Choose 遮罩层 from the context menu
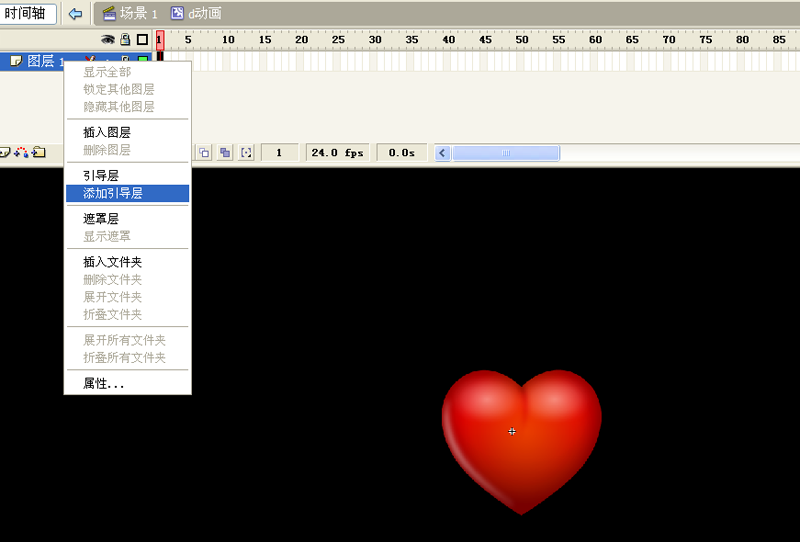 [128, 219]
